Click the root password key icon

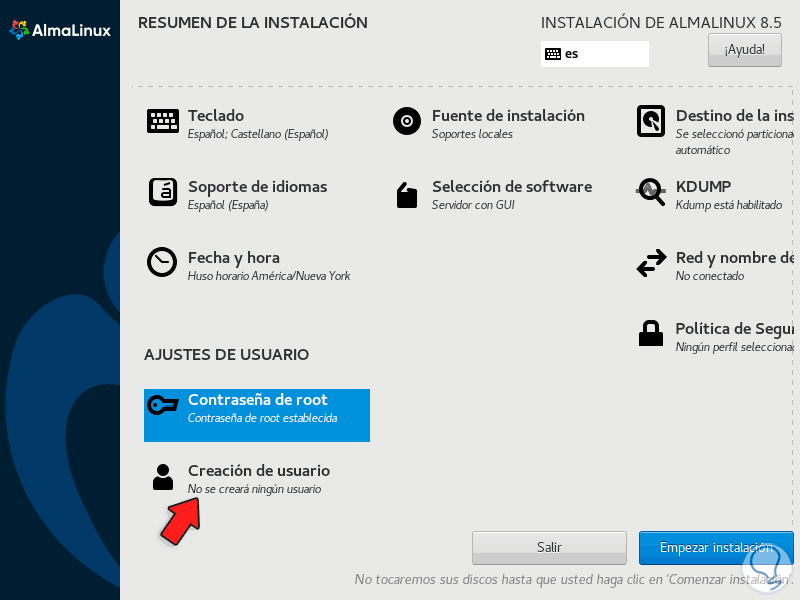(162, 406)
